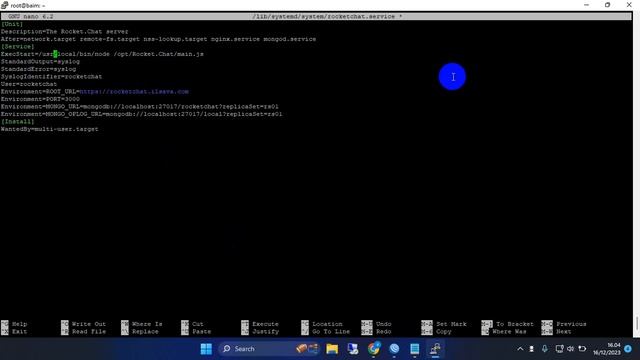Click the nano Set Mark shortcut label

click(451, 324)
